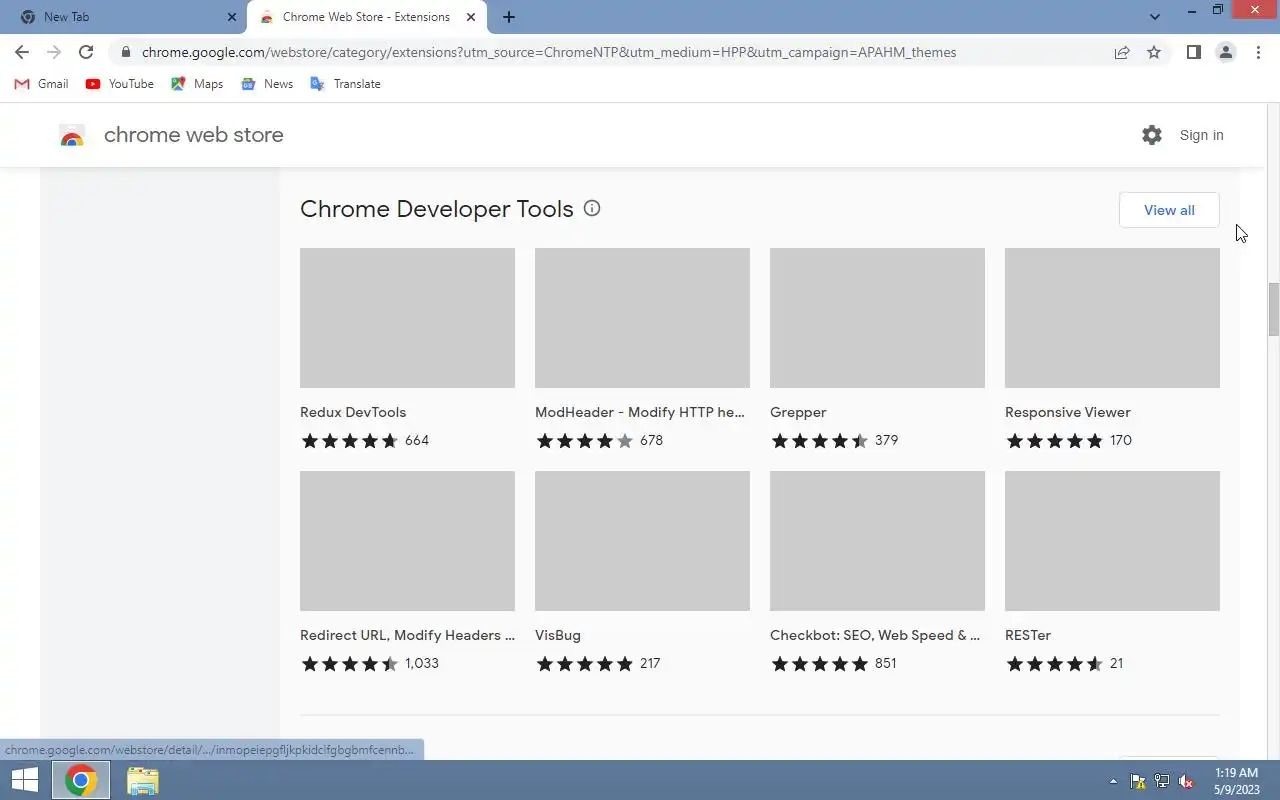Open the Maps bookmark

(197, 84)
